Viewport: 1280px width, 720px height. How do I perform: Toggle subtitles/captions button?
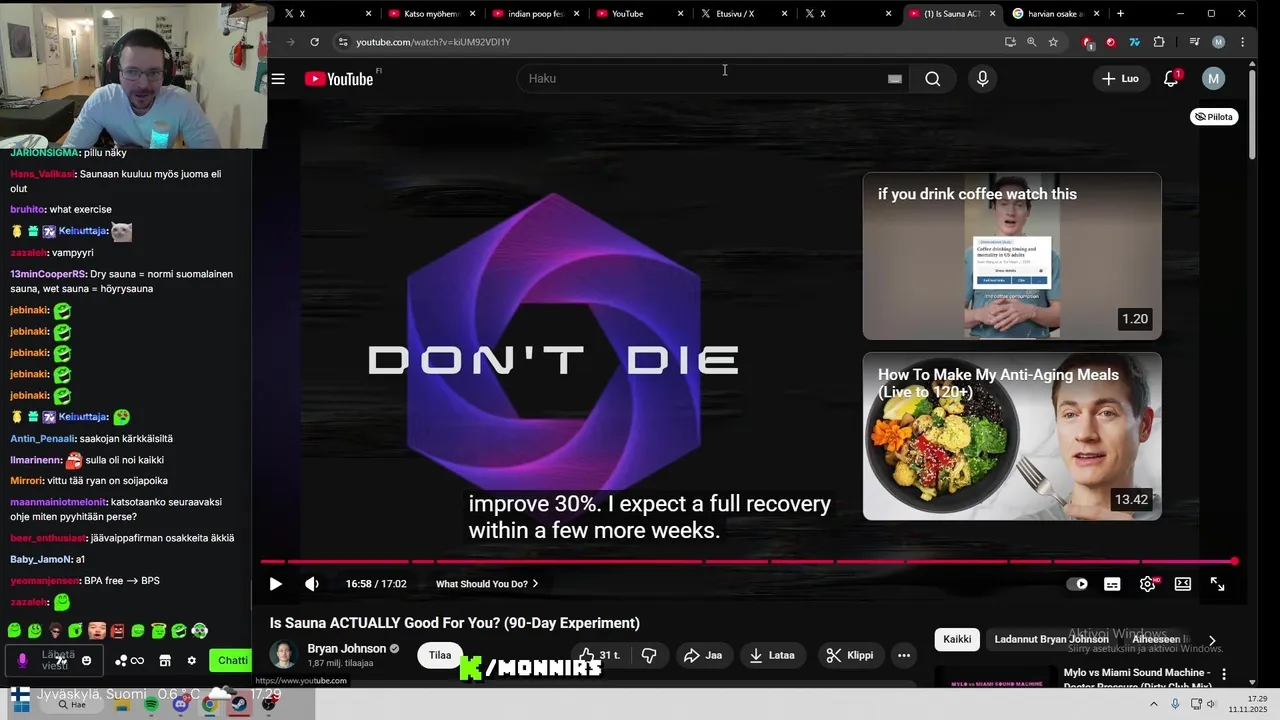[1112, 584]
